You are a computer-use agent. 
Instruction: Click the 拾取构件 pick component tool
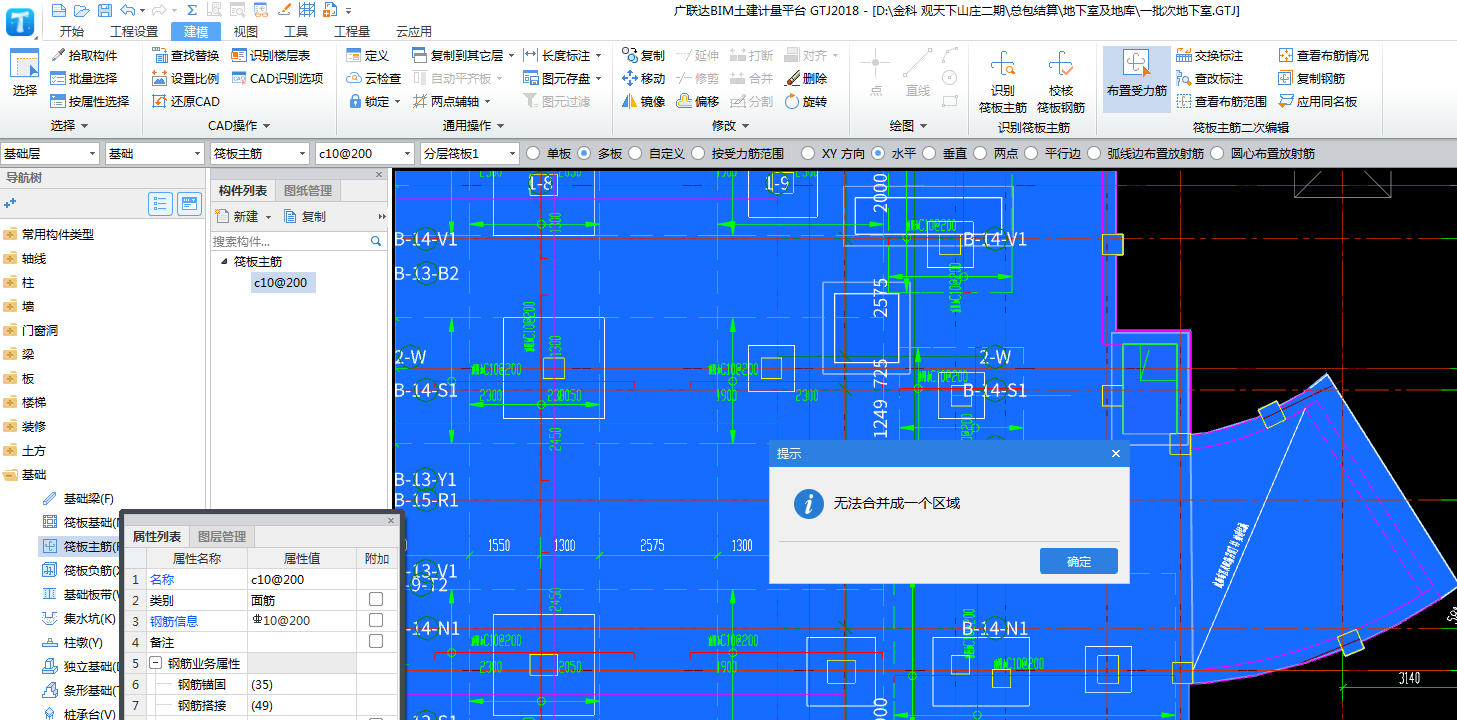coord(84,55)
